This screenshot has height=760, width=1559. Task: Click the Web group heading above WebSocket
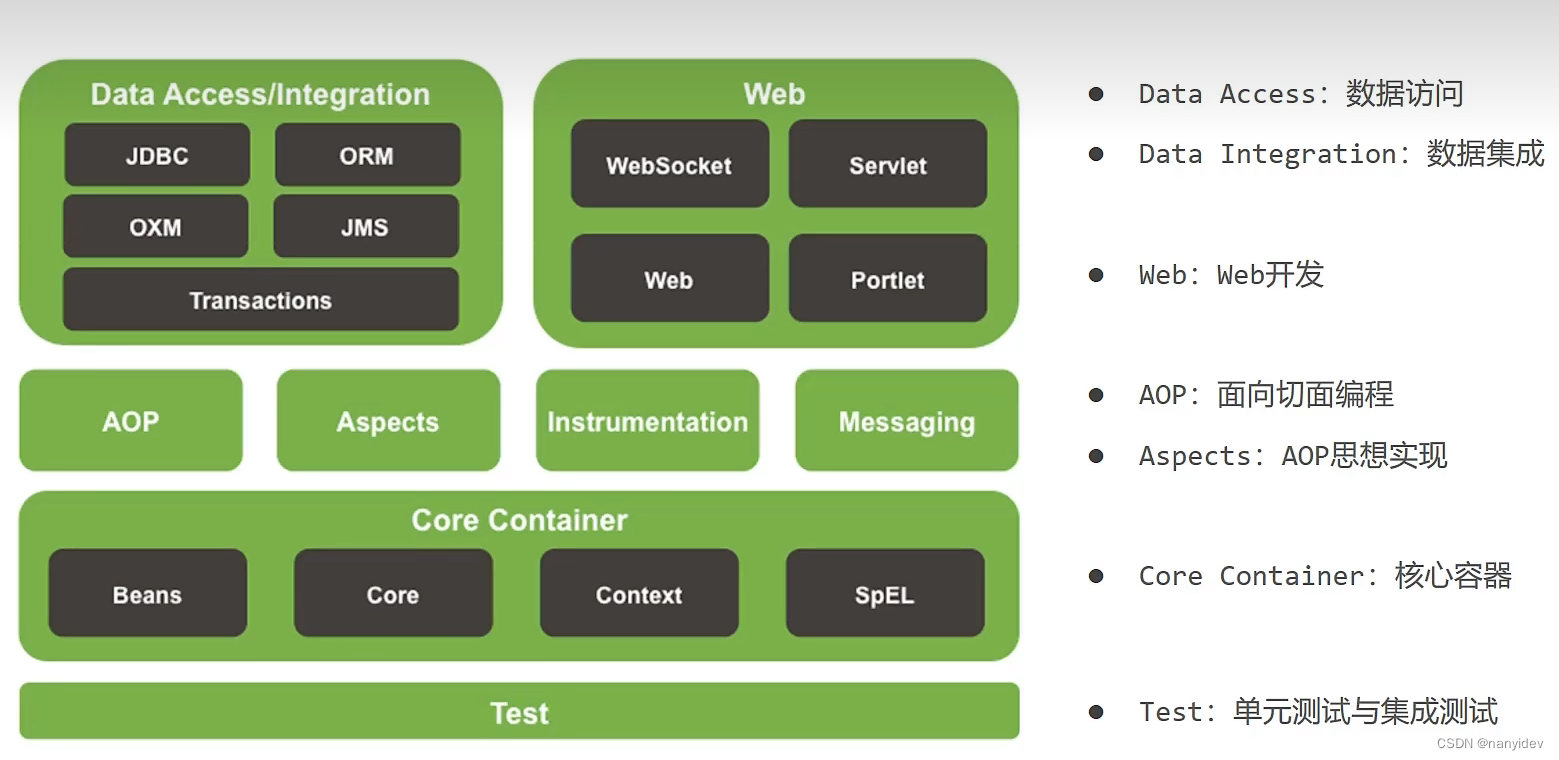tap(774, 94)
